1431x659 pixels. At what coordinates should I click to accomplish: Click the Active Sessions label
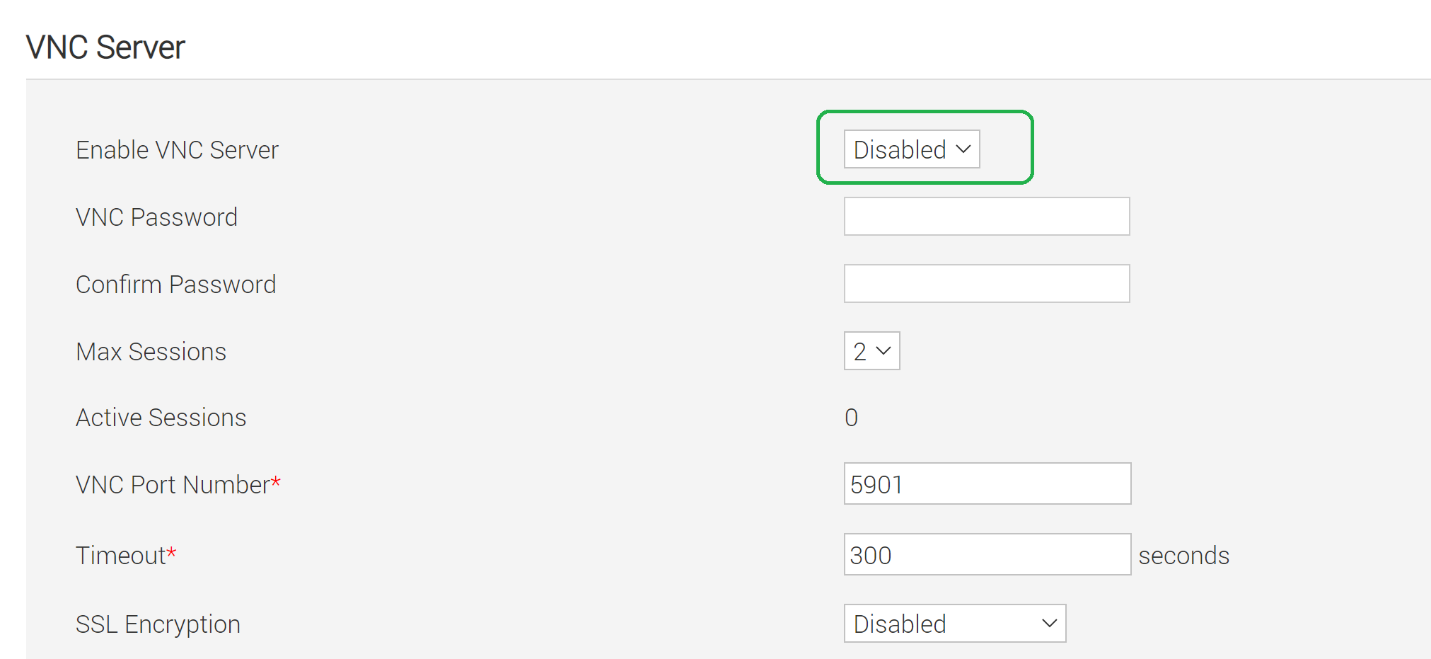click(161, 417)
